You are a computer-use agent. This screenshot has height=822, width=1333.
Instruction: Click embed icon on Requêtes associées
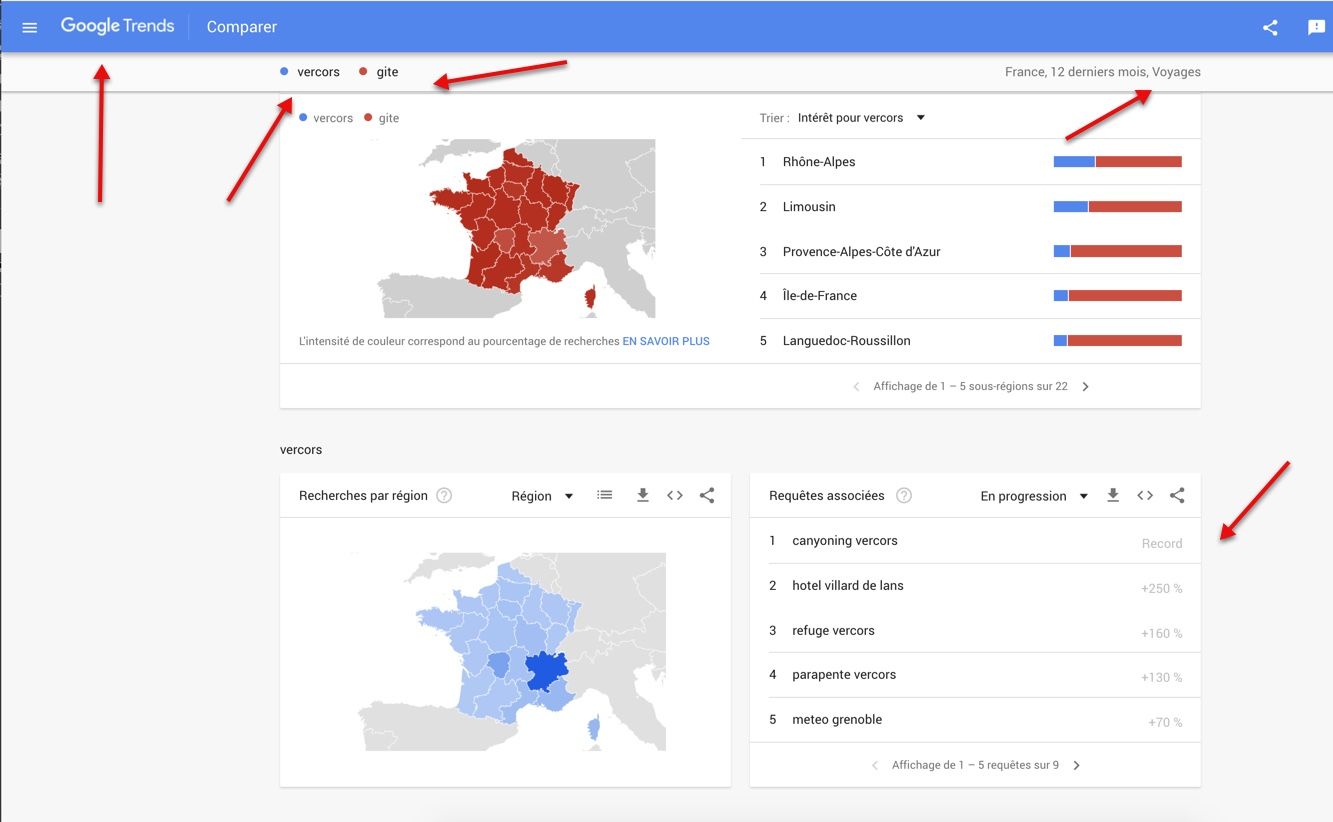click(1145, 495)
